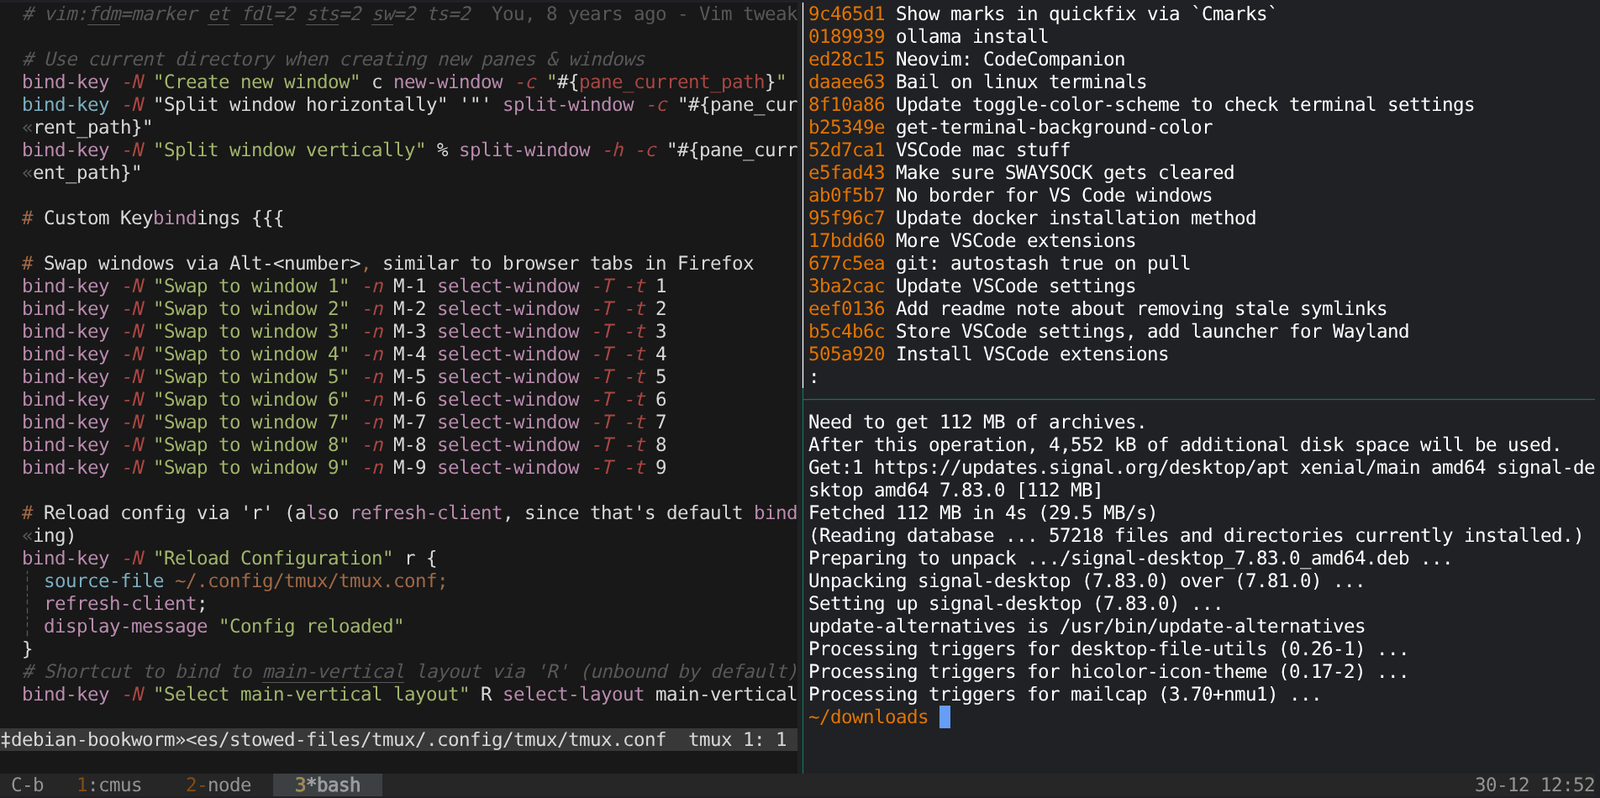Select the active 3*bash tmux window

point(327,785)
